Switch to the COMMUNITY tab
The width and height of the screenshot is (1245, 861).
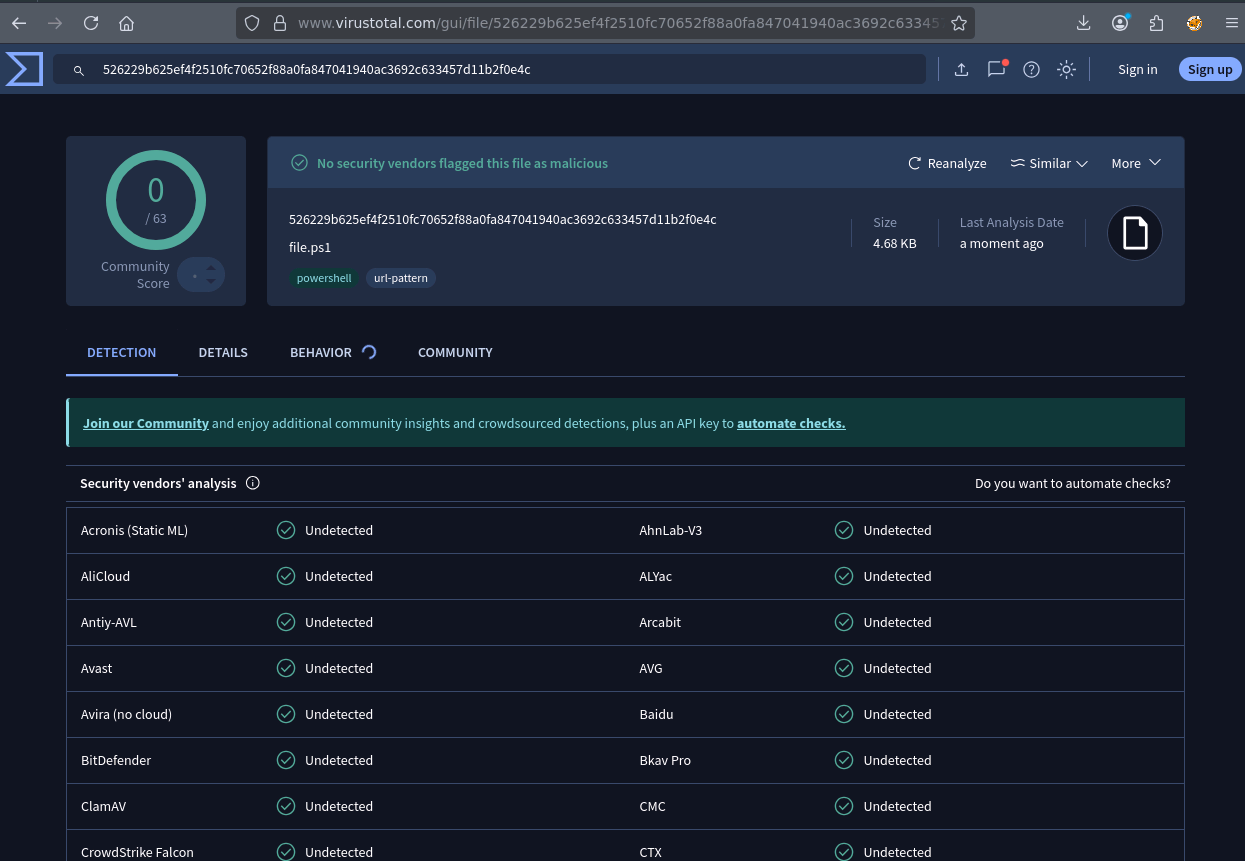[x=455, y=352]
